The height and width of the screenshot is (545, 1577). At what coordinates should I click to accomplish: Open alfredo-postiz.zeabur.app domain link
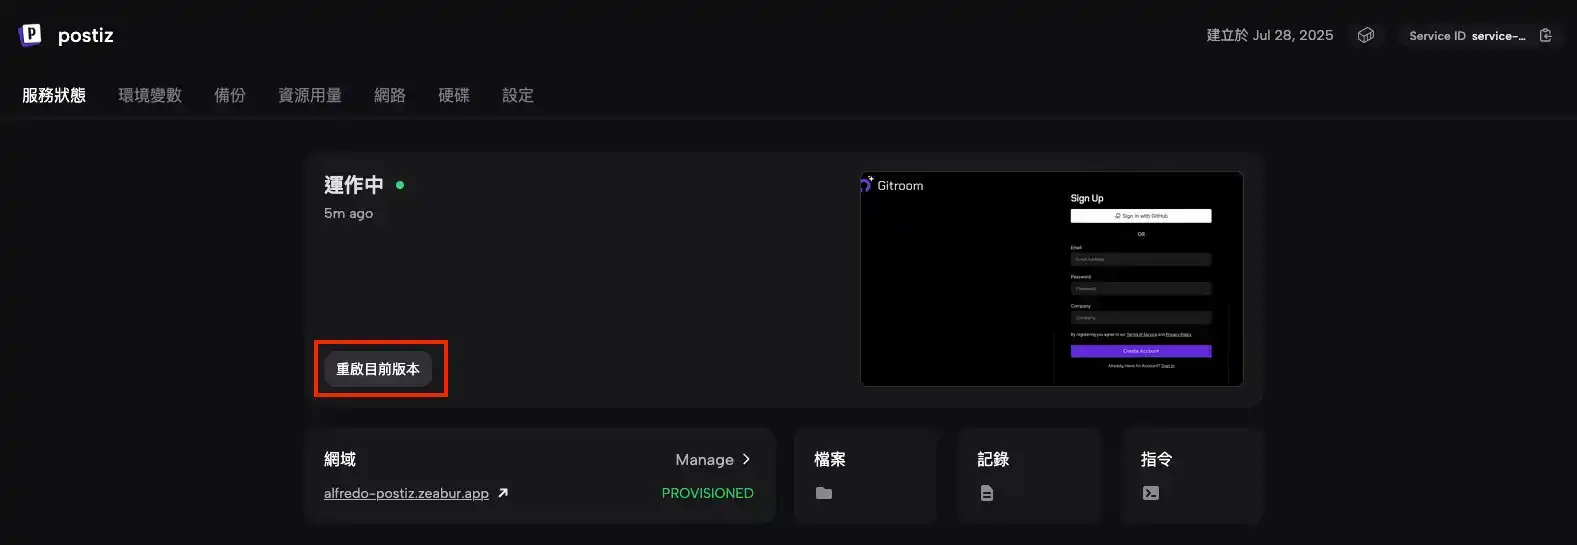pos(406,493)
